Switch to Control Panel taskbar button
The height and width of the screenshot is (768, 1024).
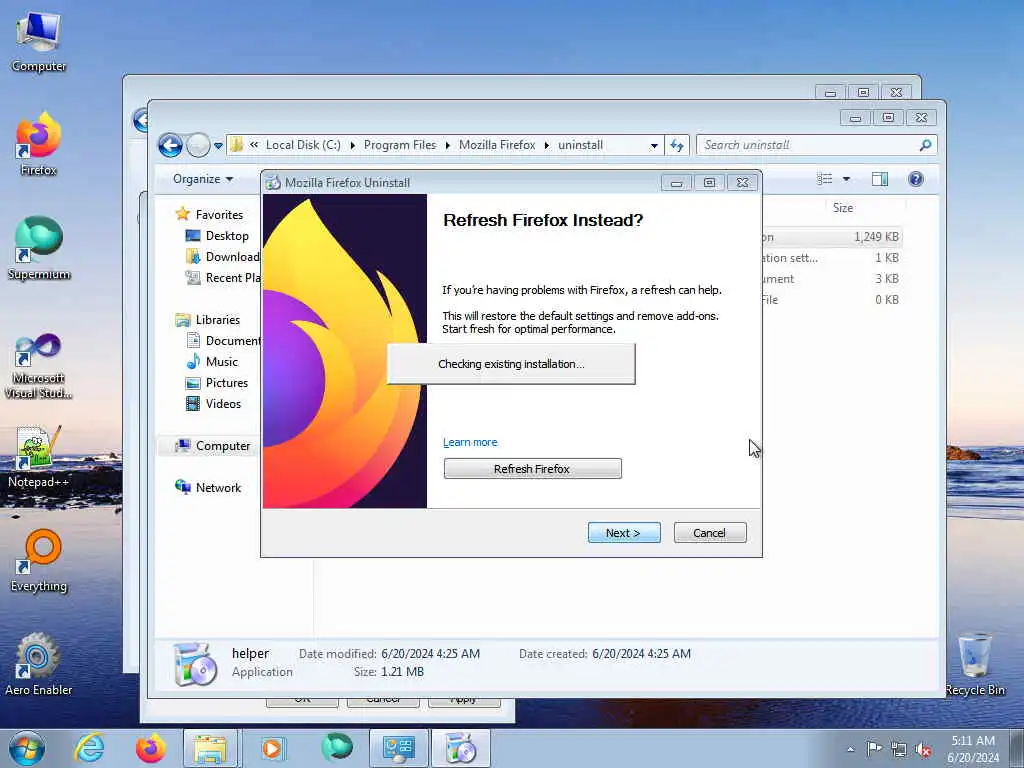point(398,748)
